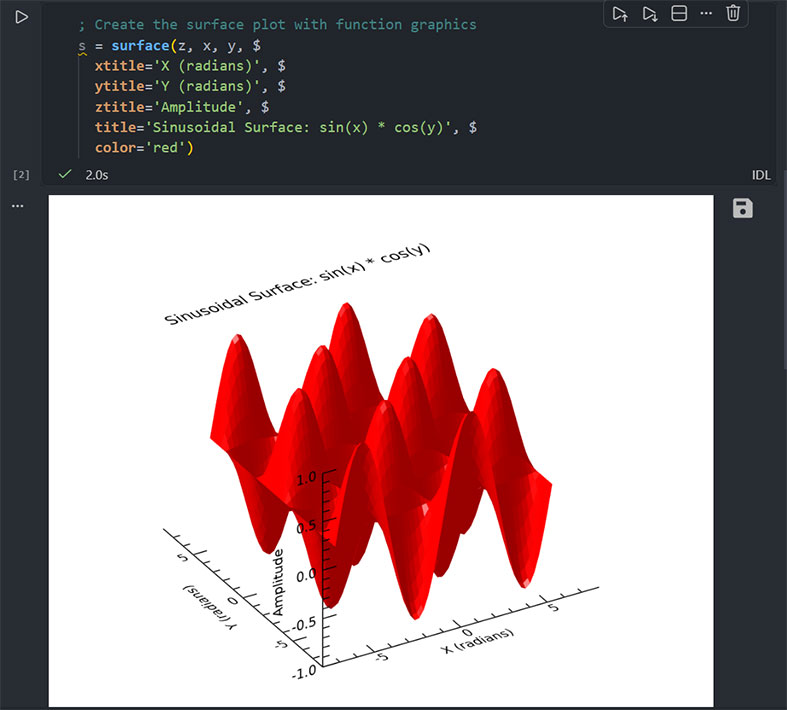Click the green execution success checkmark

click(65, 175)
